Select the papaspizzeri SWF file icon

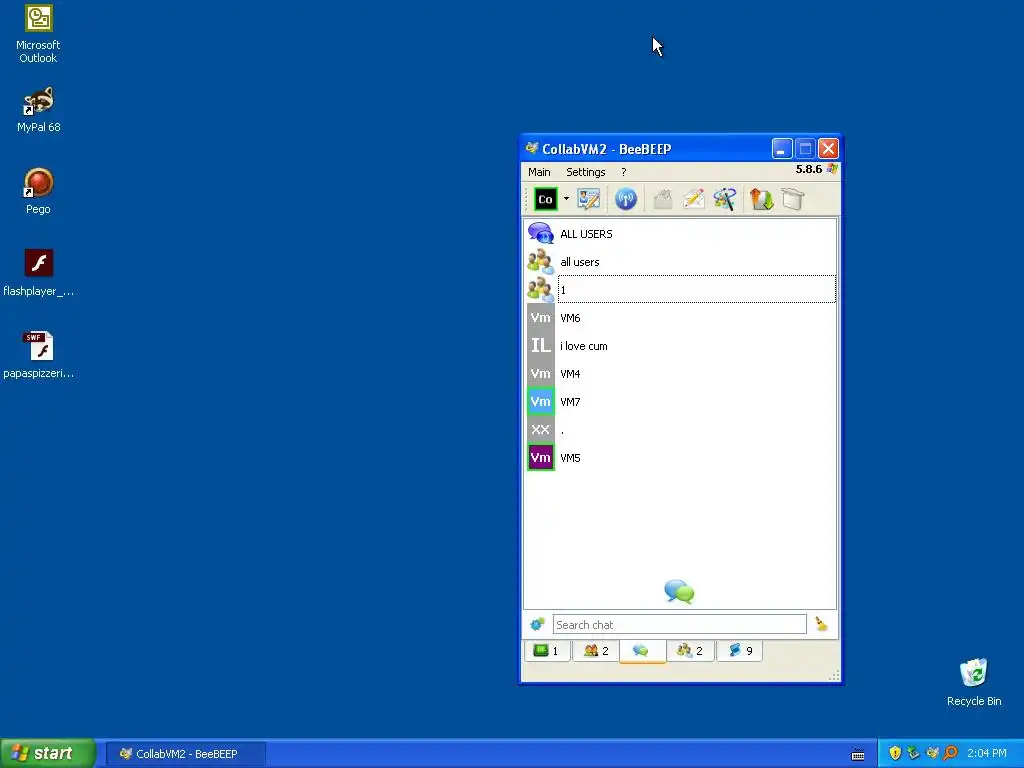[x=38, y=355]
